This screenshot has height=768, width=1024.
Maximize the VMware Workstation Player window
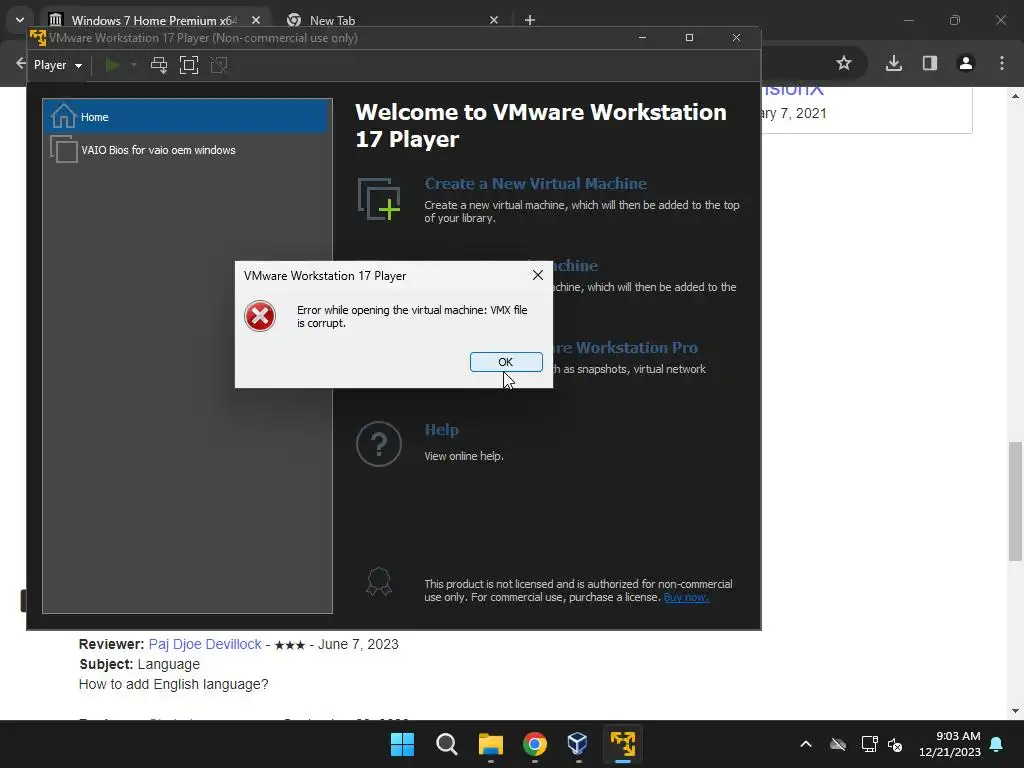coord(689,38)
